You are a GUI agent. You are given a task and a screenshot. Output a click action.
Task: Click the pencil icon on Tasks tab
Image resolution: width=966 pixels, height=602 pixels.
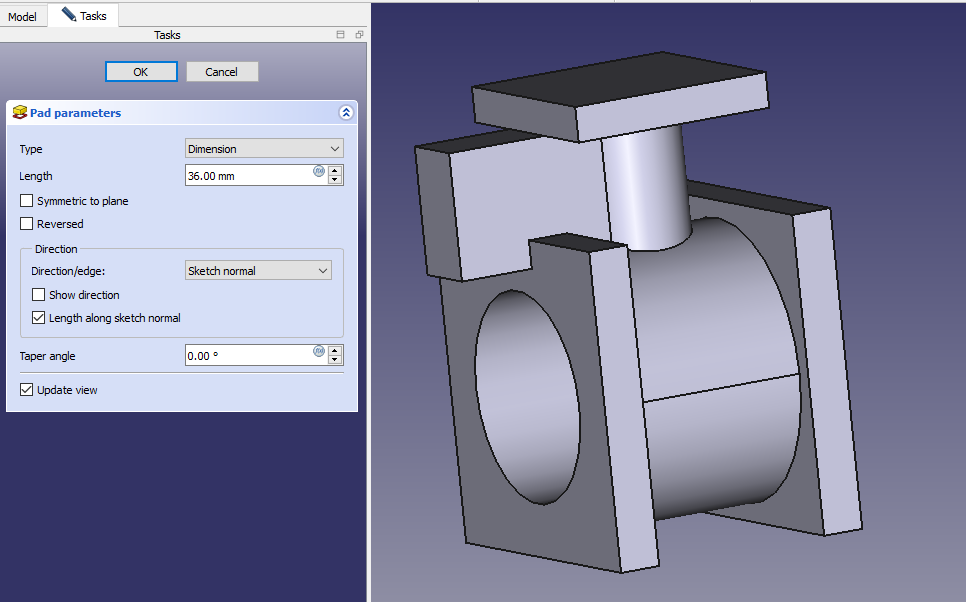tap(68, 15)
